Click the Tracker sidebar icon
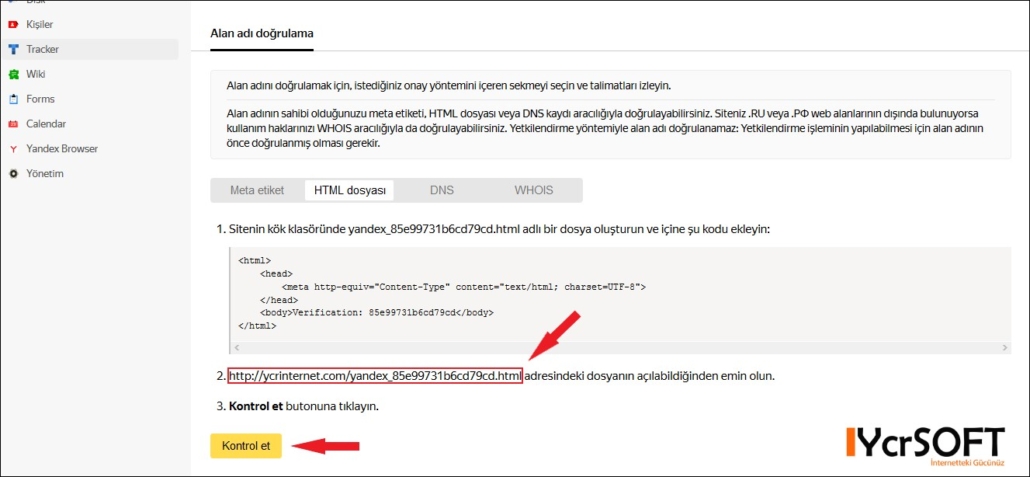The height and width of the screenshot is (477, 1030). (12, 50)
